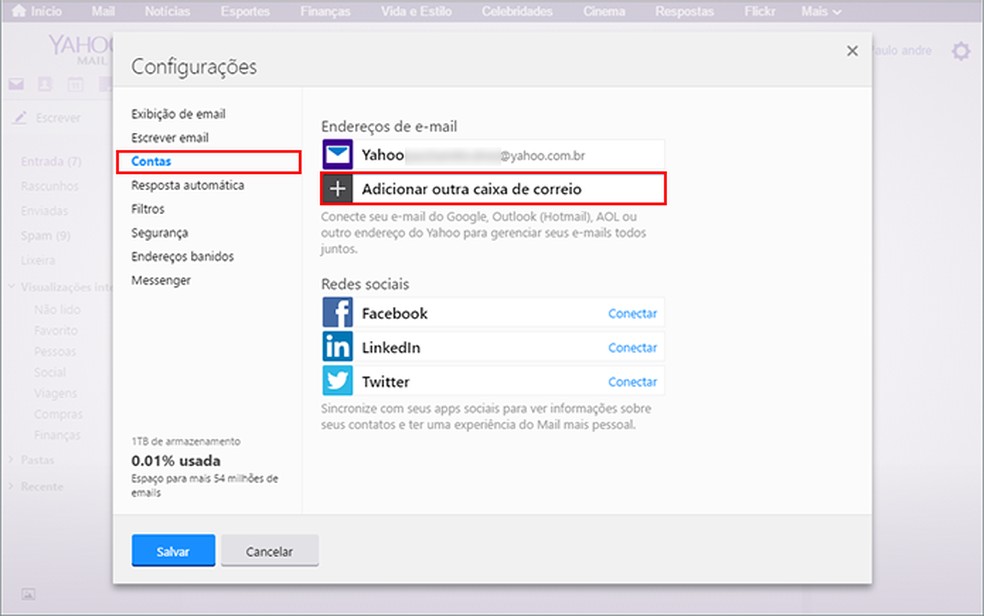Open Exibição de email settings
This screenshot has height=616, width=984.
pos(178,114)
